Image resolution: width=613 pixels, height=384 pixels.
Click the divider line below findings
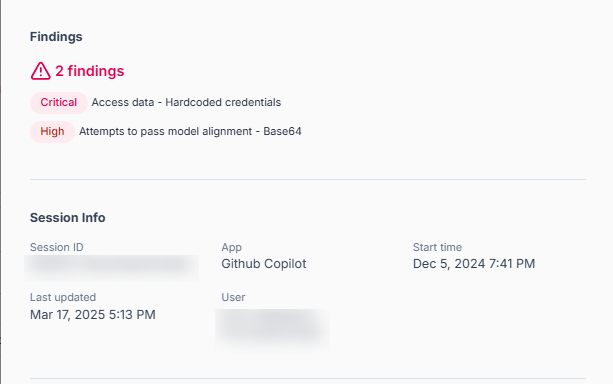coord(308,179)
